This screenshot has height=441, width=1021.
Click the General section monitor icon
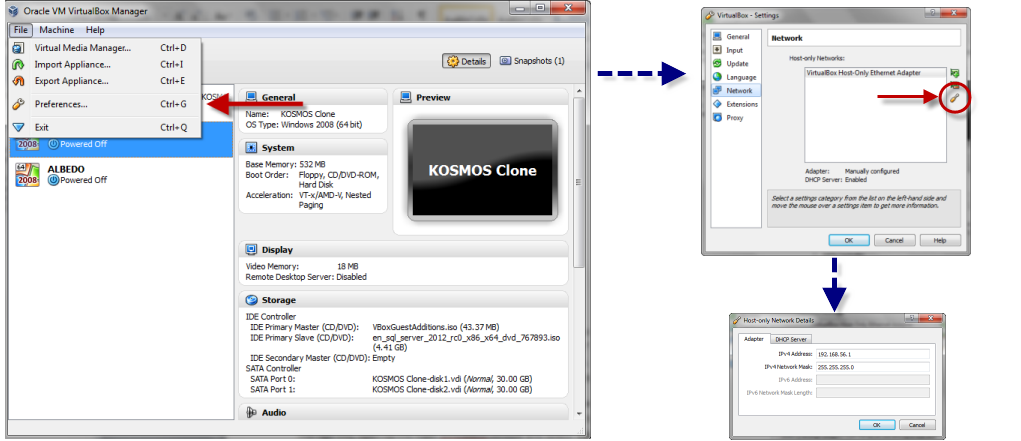(251, 97)
